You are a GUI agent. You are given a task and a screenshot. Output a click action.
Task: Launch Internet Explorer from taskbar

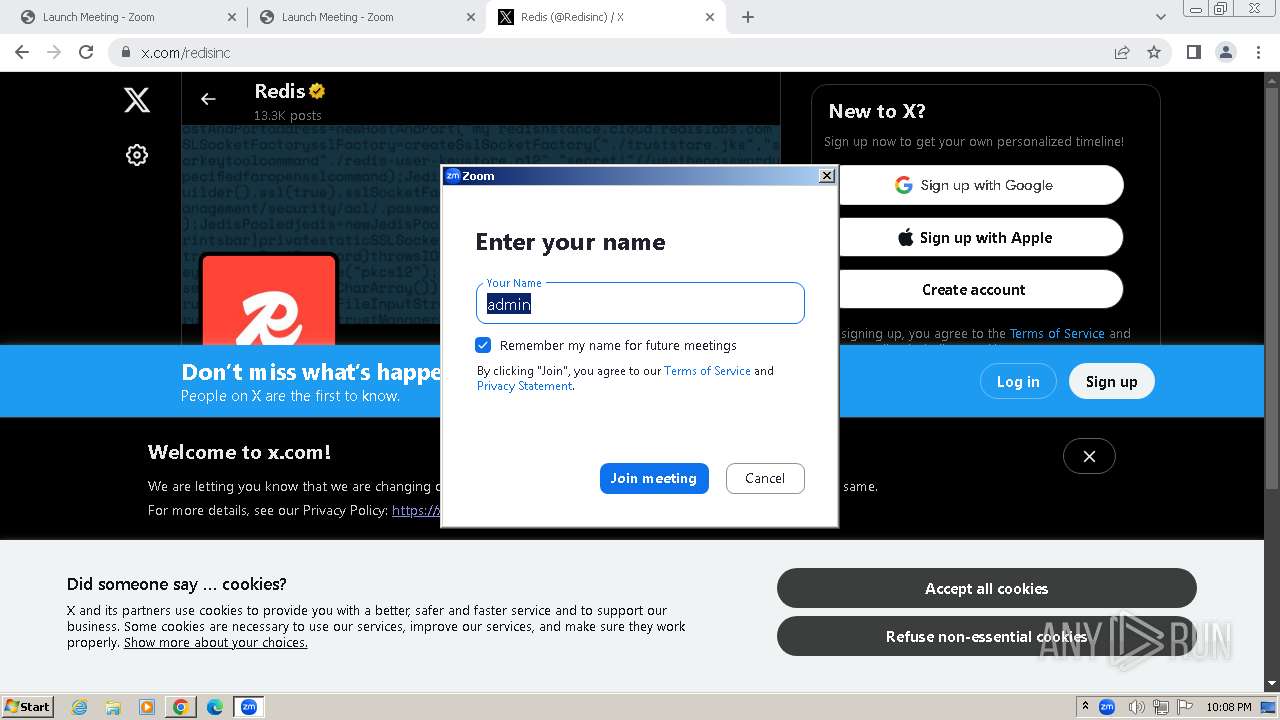(80, 707)
